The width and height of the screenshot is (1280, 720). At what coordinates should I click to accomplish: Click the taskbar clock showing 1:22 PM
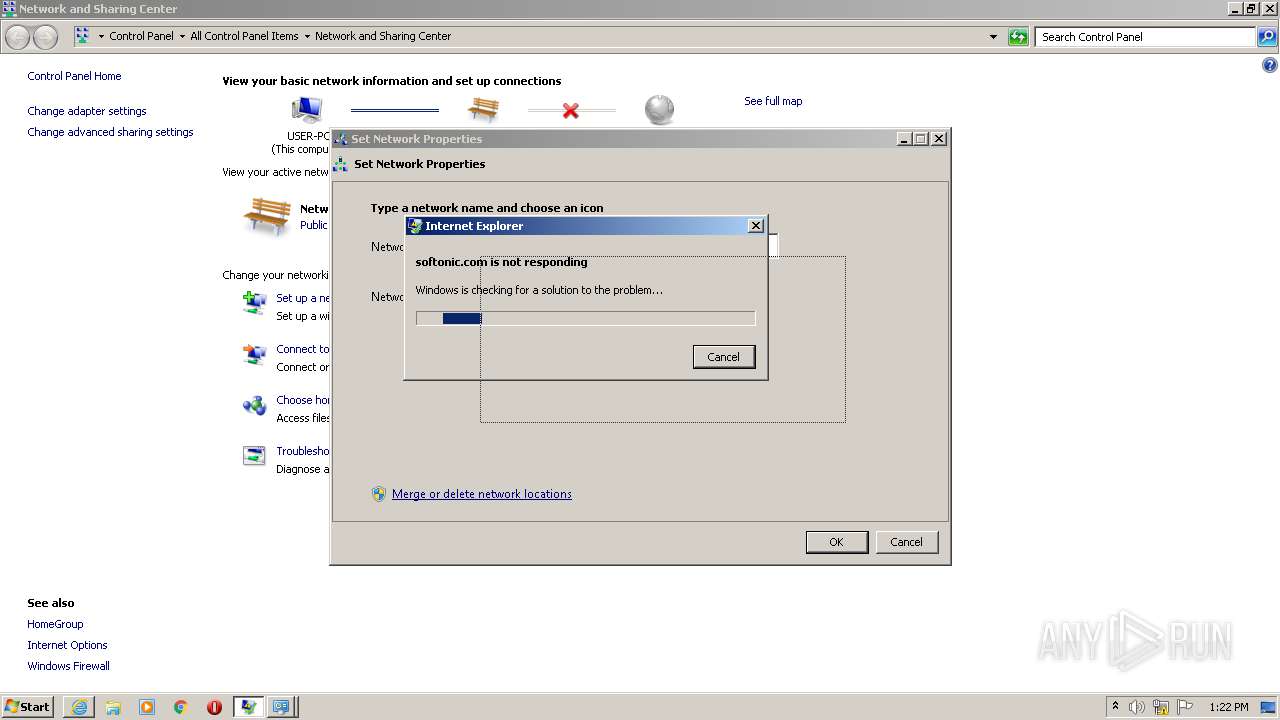coord(1228,707)
